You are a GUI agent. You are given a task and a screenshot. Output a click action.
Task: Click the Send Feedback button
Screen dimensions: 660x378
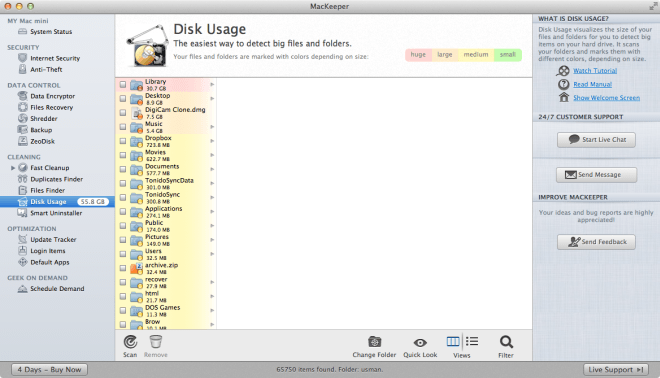596,242
